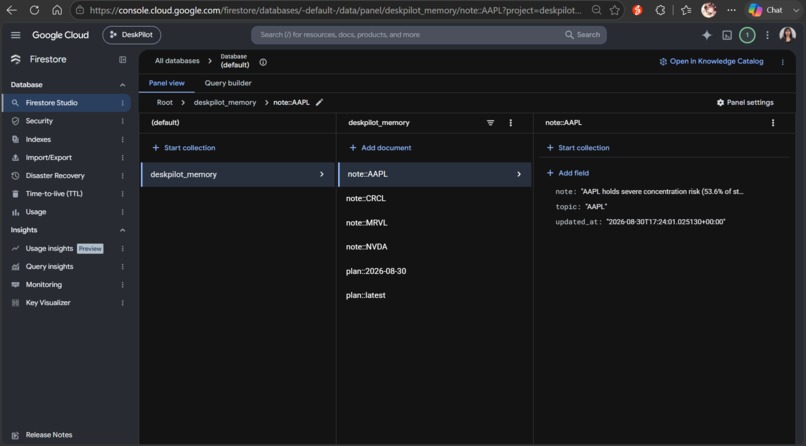Filter deskpilot_memory documents with filter icon
Viewport: 806px width, 446px height.
[490, 123]
